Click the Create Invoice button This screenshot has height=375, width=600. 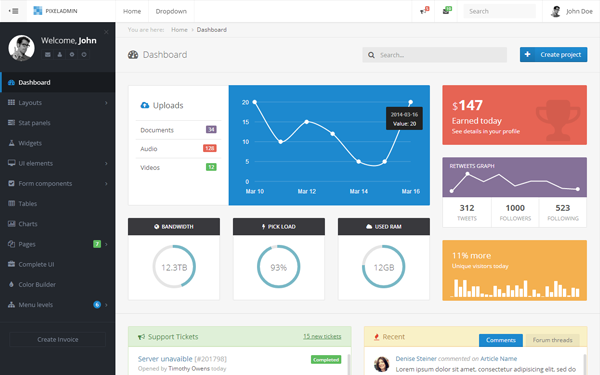tap(57, 339)
